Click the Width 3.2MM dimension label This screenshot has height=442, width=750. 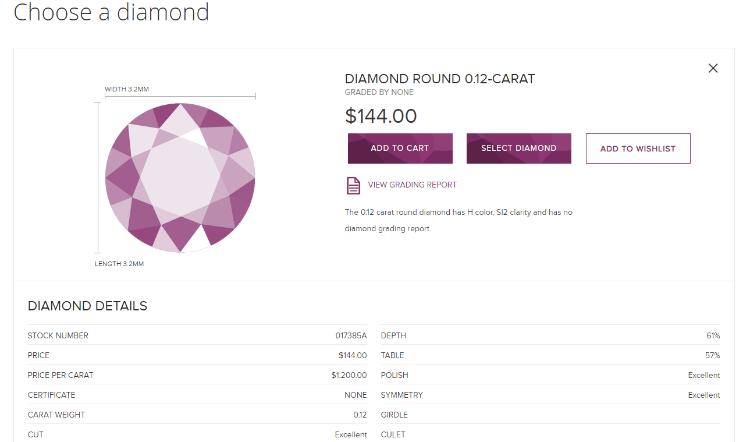pos(127,89)
